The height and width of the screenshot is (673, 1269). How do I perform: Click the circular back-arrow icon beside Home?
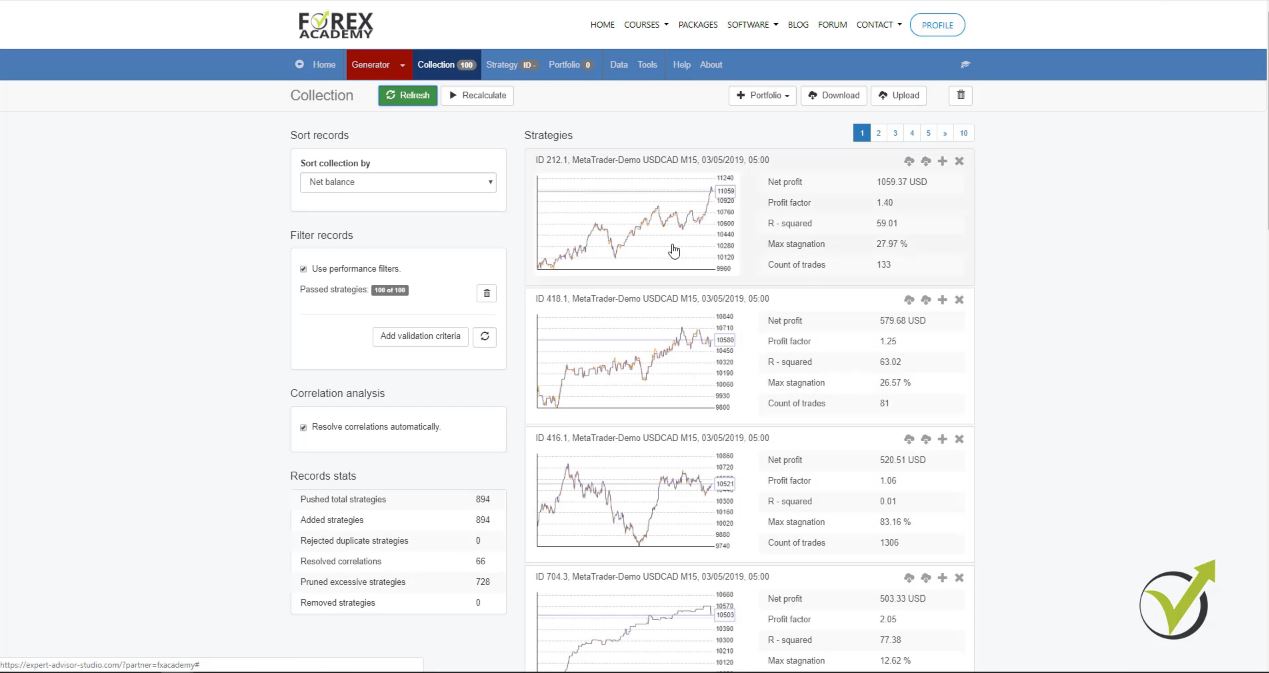[300, 64]
